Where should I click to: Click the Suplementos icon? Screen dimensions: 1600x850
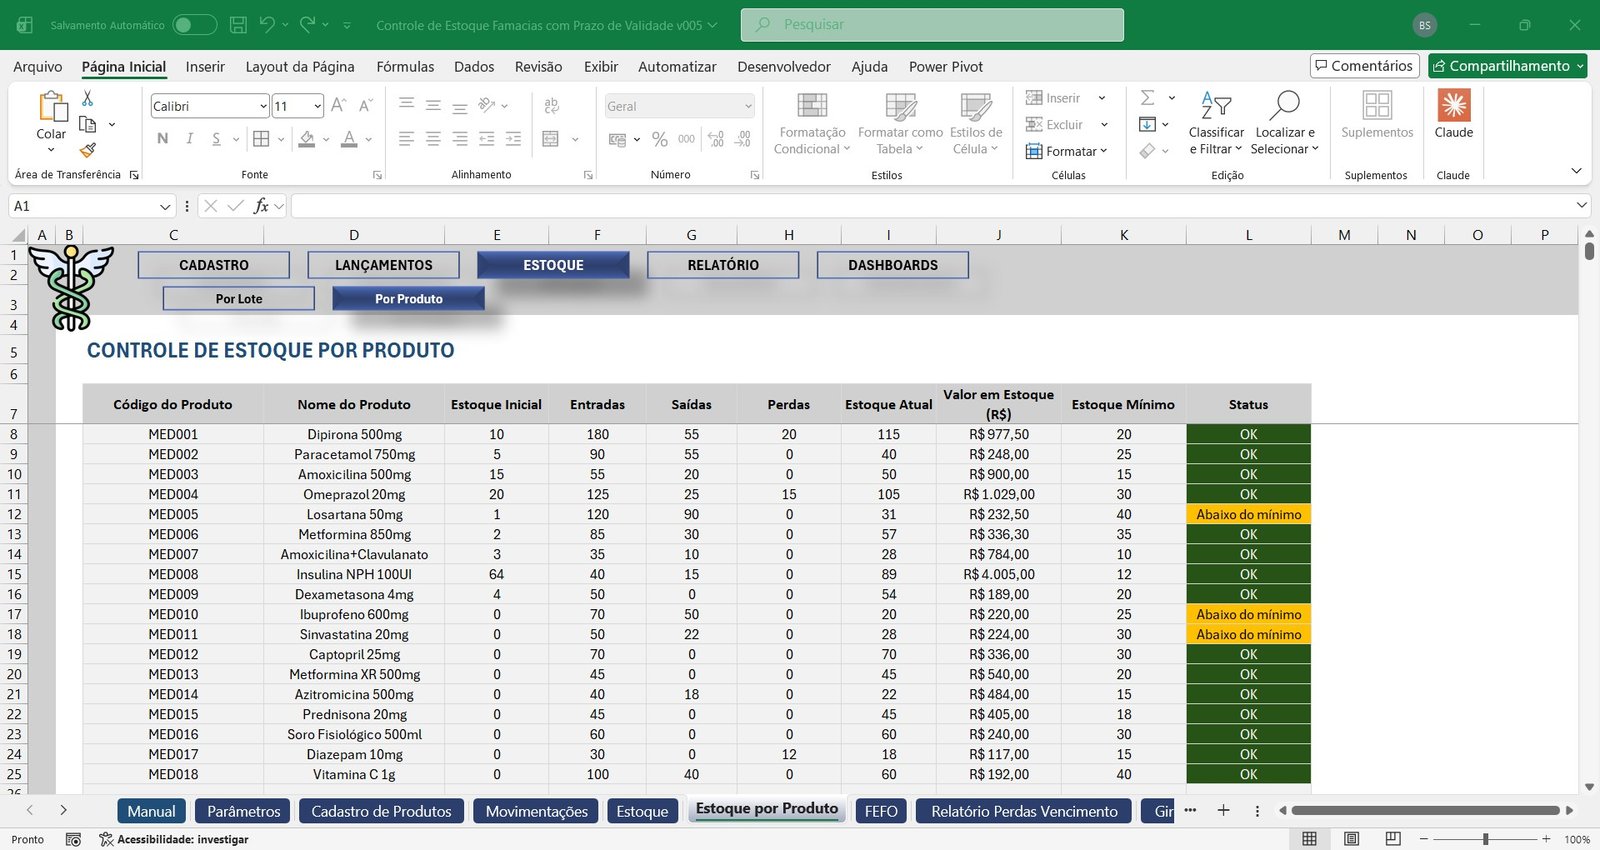(1377, 114)
